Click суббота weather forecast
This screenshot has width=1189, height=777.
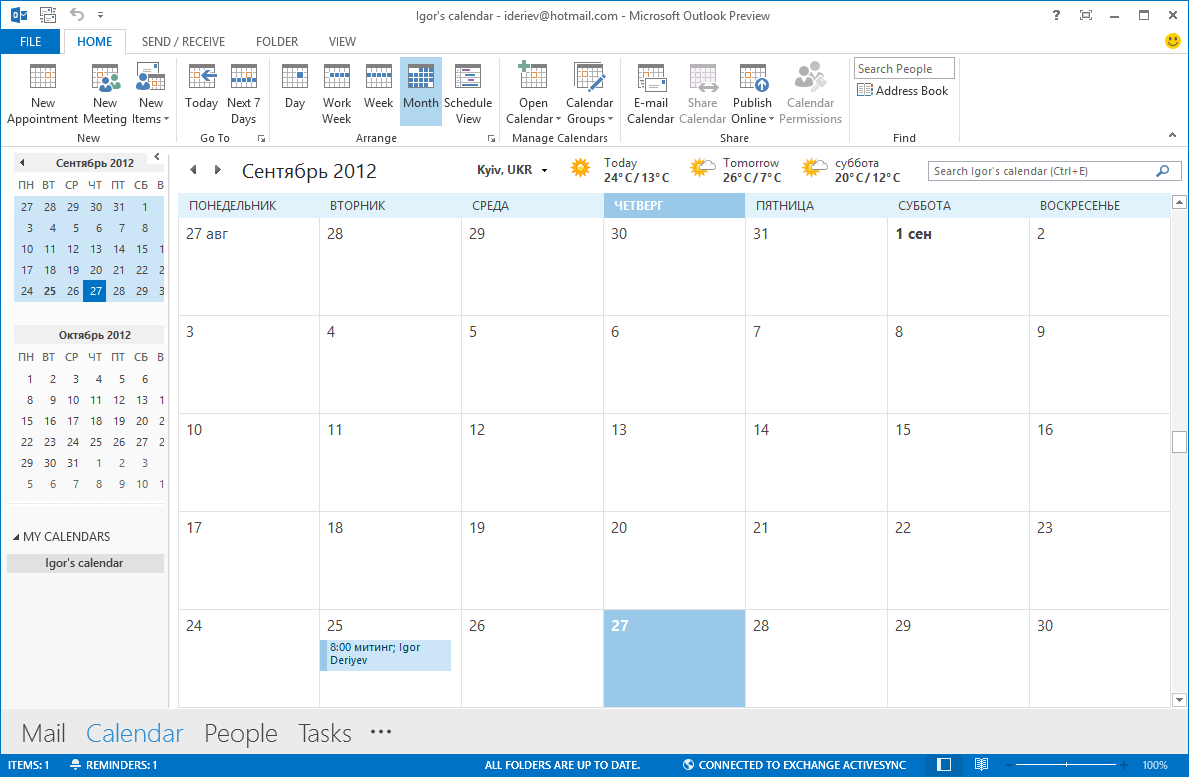coord(852,170)
